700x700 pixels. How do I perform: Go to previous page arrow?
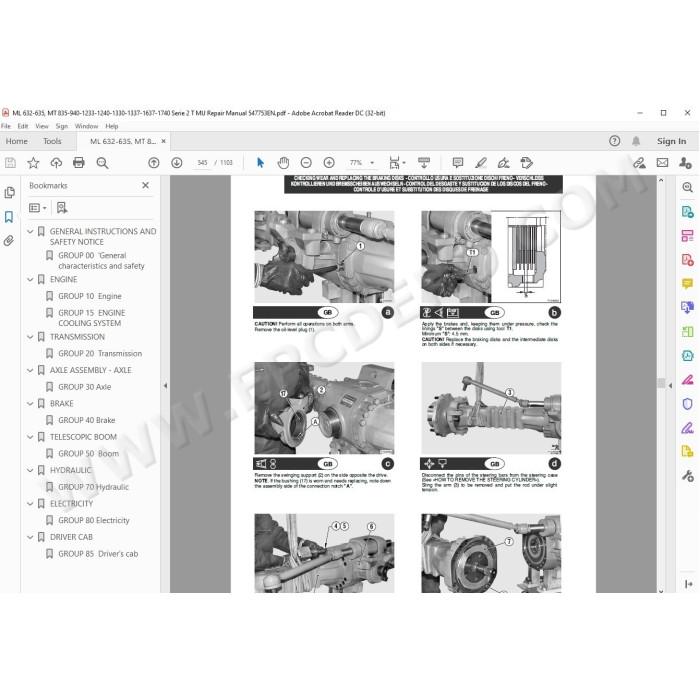[154, 163]
